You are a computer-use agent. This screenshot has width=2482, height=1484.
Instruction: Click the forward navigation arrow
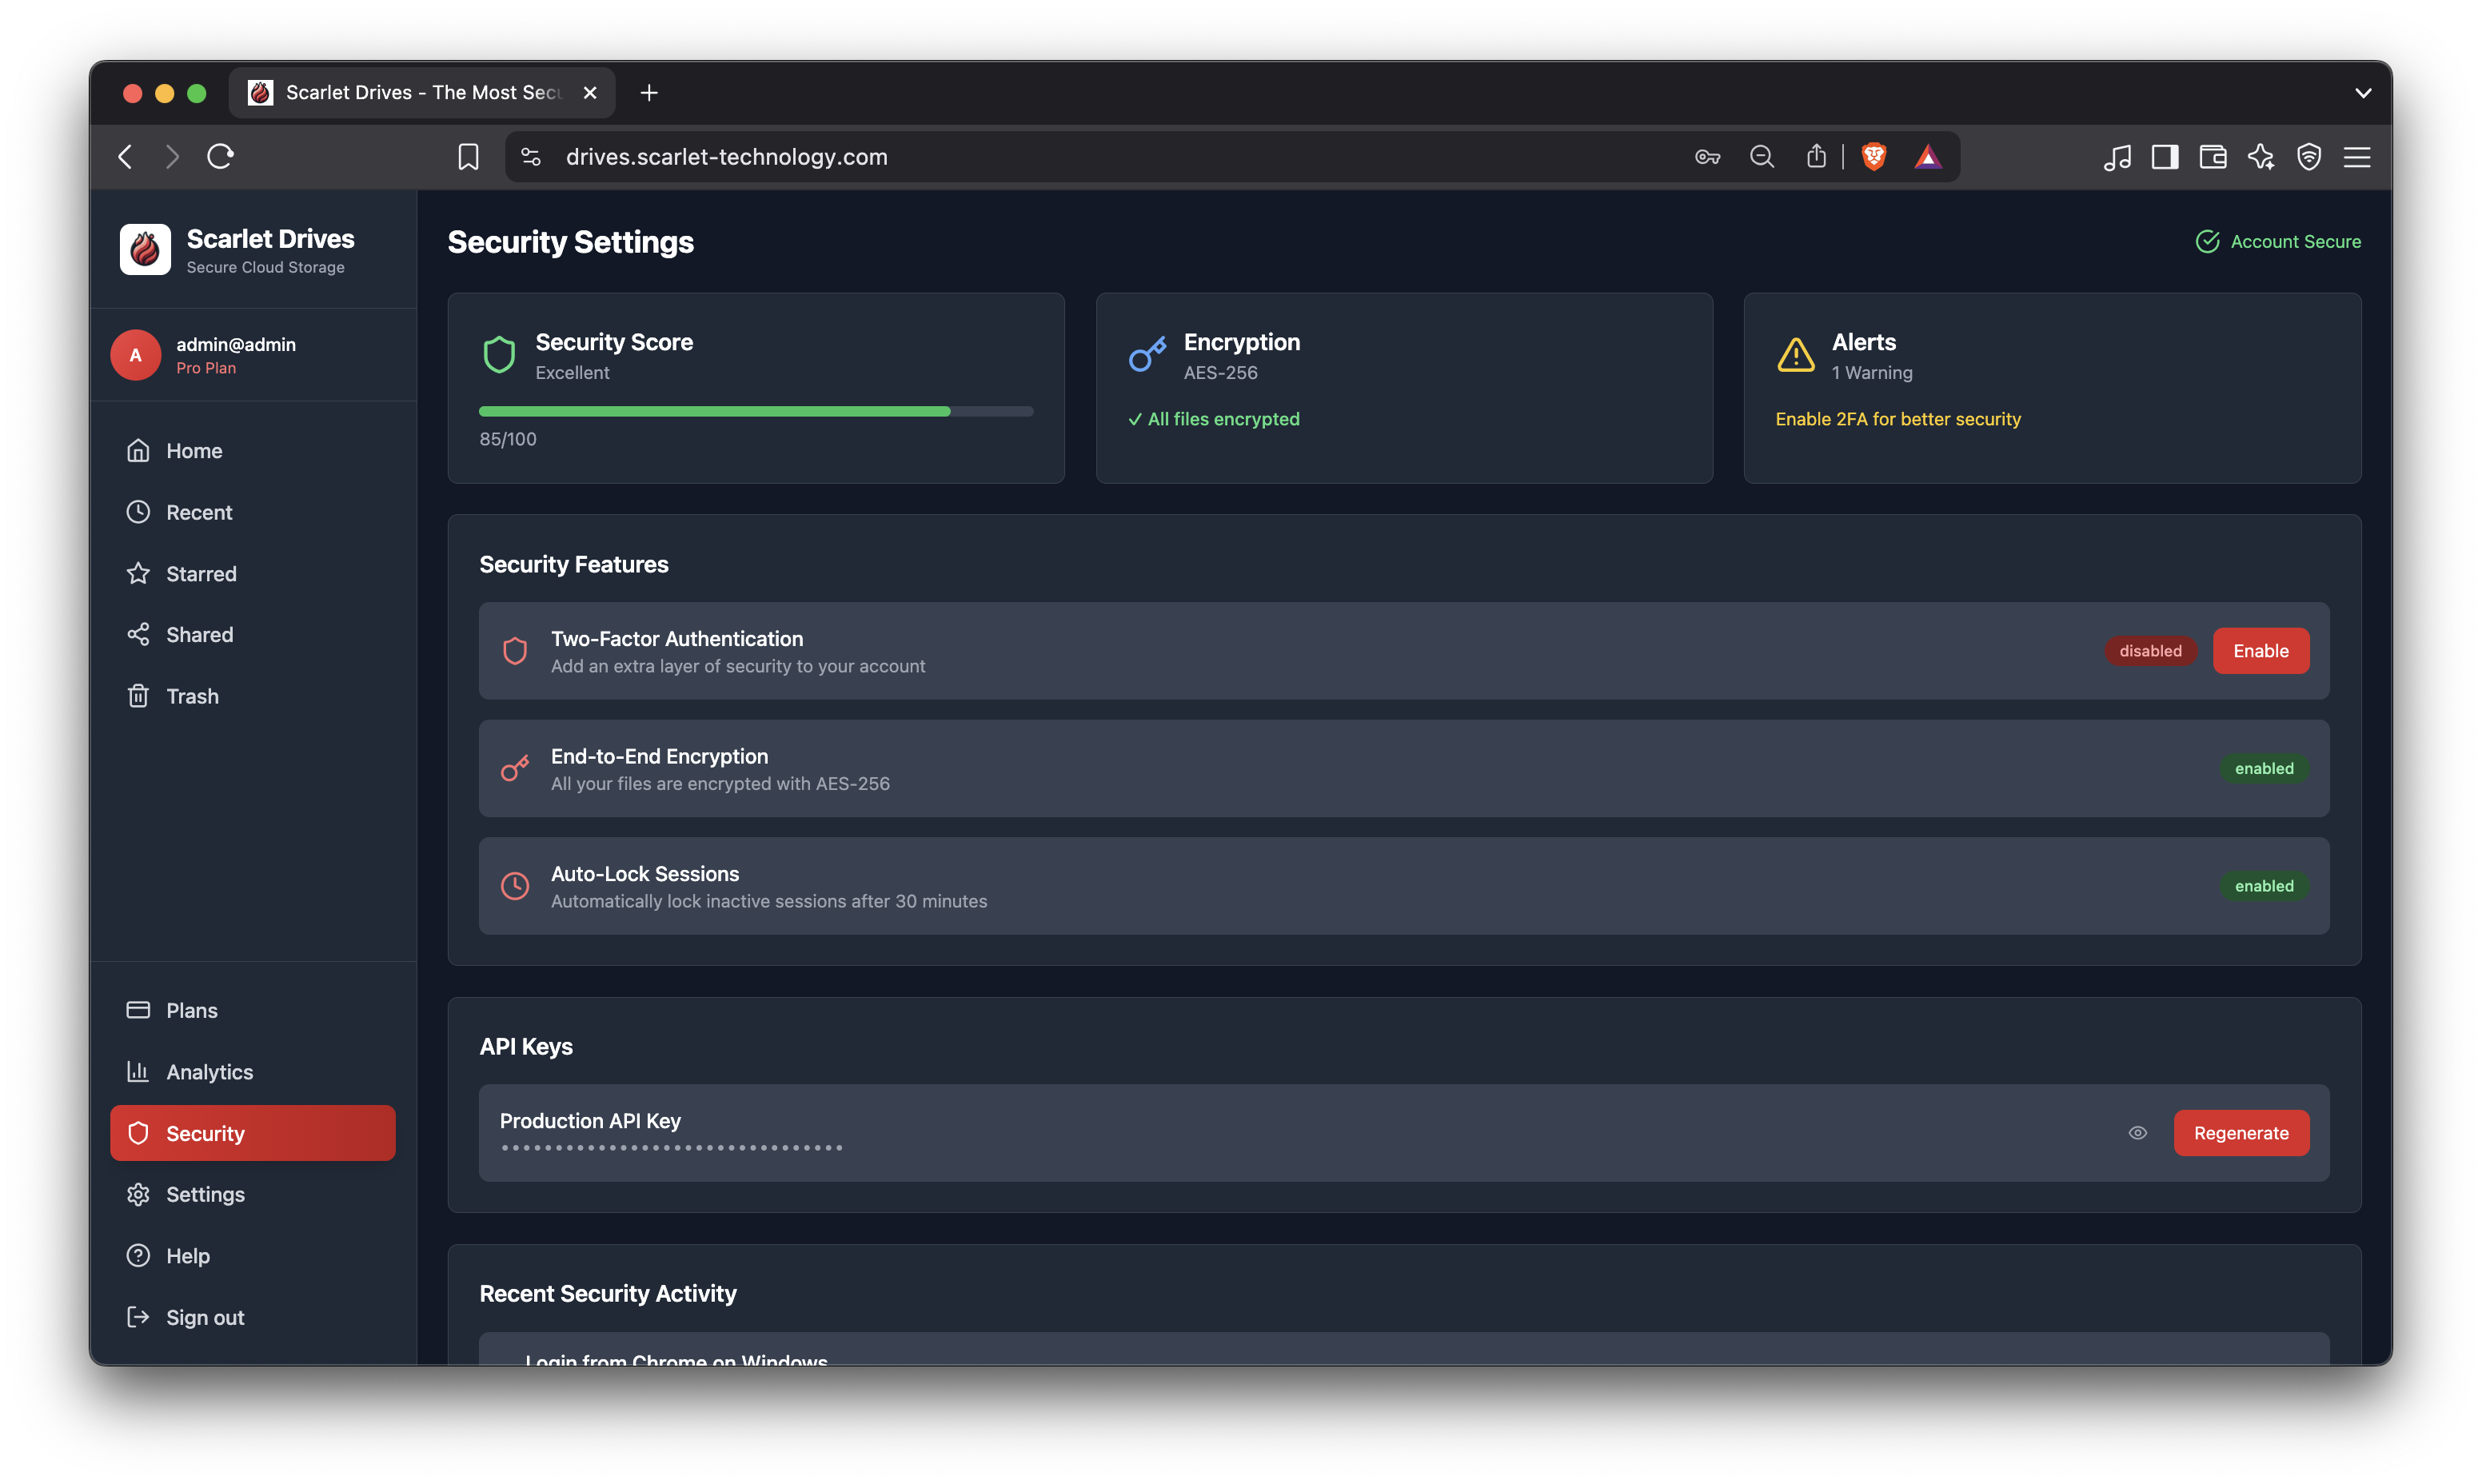tap(172, 157)
